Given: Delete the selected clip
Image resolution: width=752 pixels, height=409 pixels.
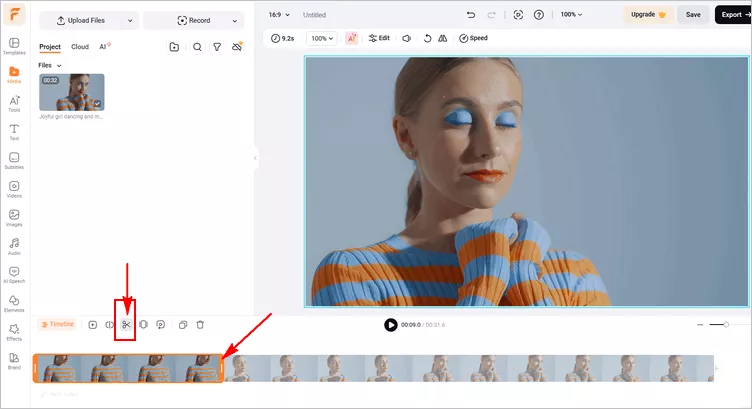Looking at the screenshot, I should (200, 325).
